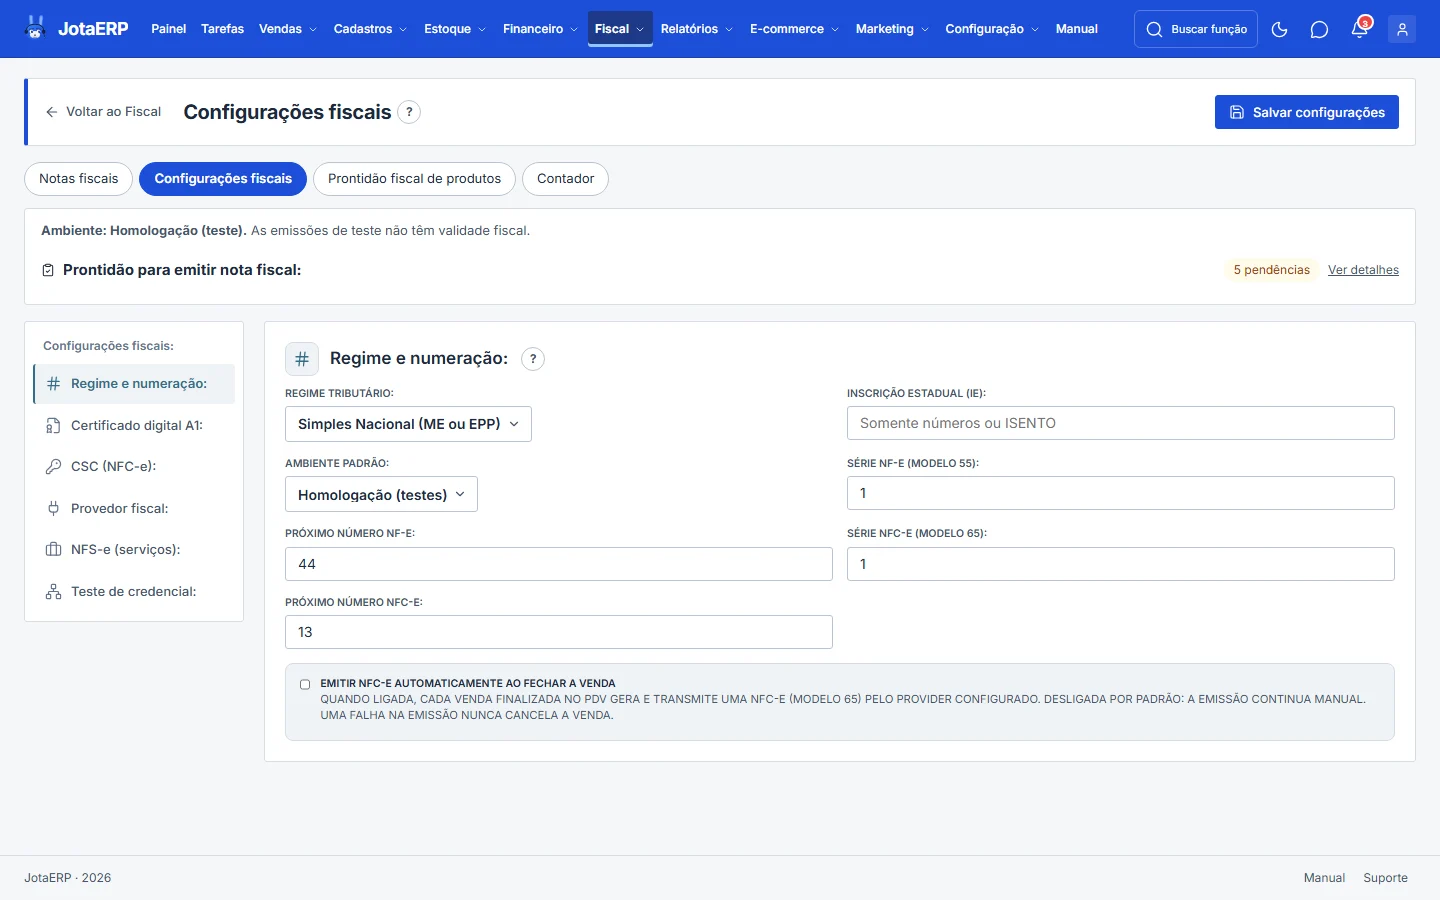Click the JotaERP rabbit logo
The height and width of the screenshot is (900, 1440).
[36, 28]
